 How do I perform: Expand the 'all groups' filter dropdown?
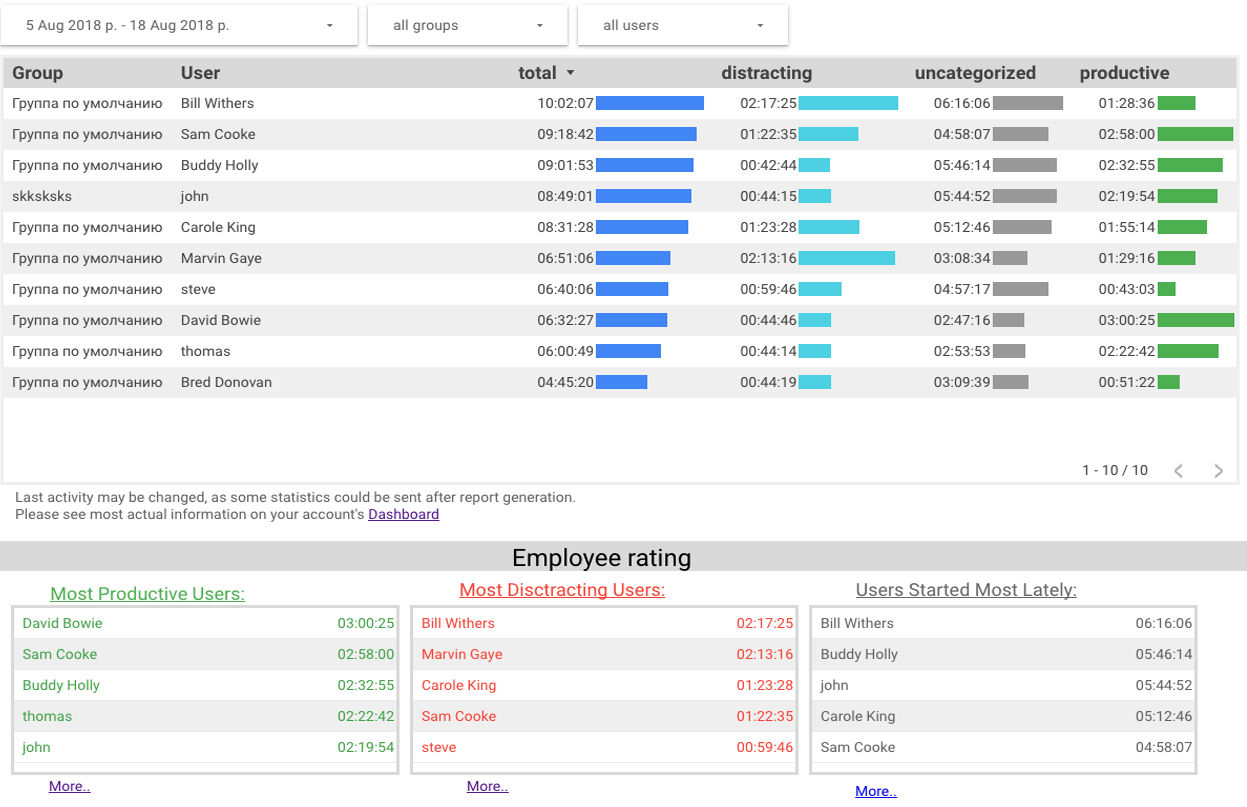click(466, 24)
